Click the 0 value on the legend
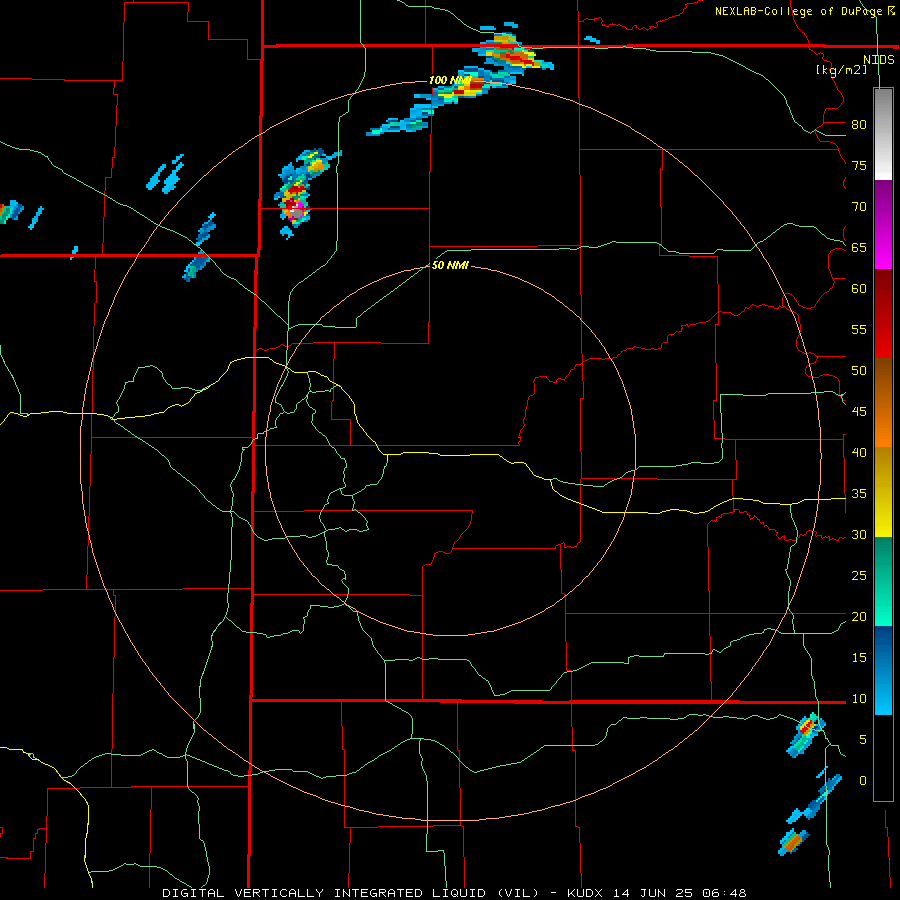This screenshot has height=900, width=900. pyautogui.click(x=863, y=781)
